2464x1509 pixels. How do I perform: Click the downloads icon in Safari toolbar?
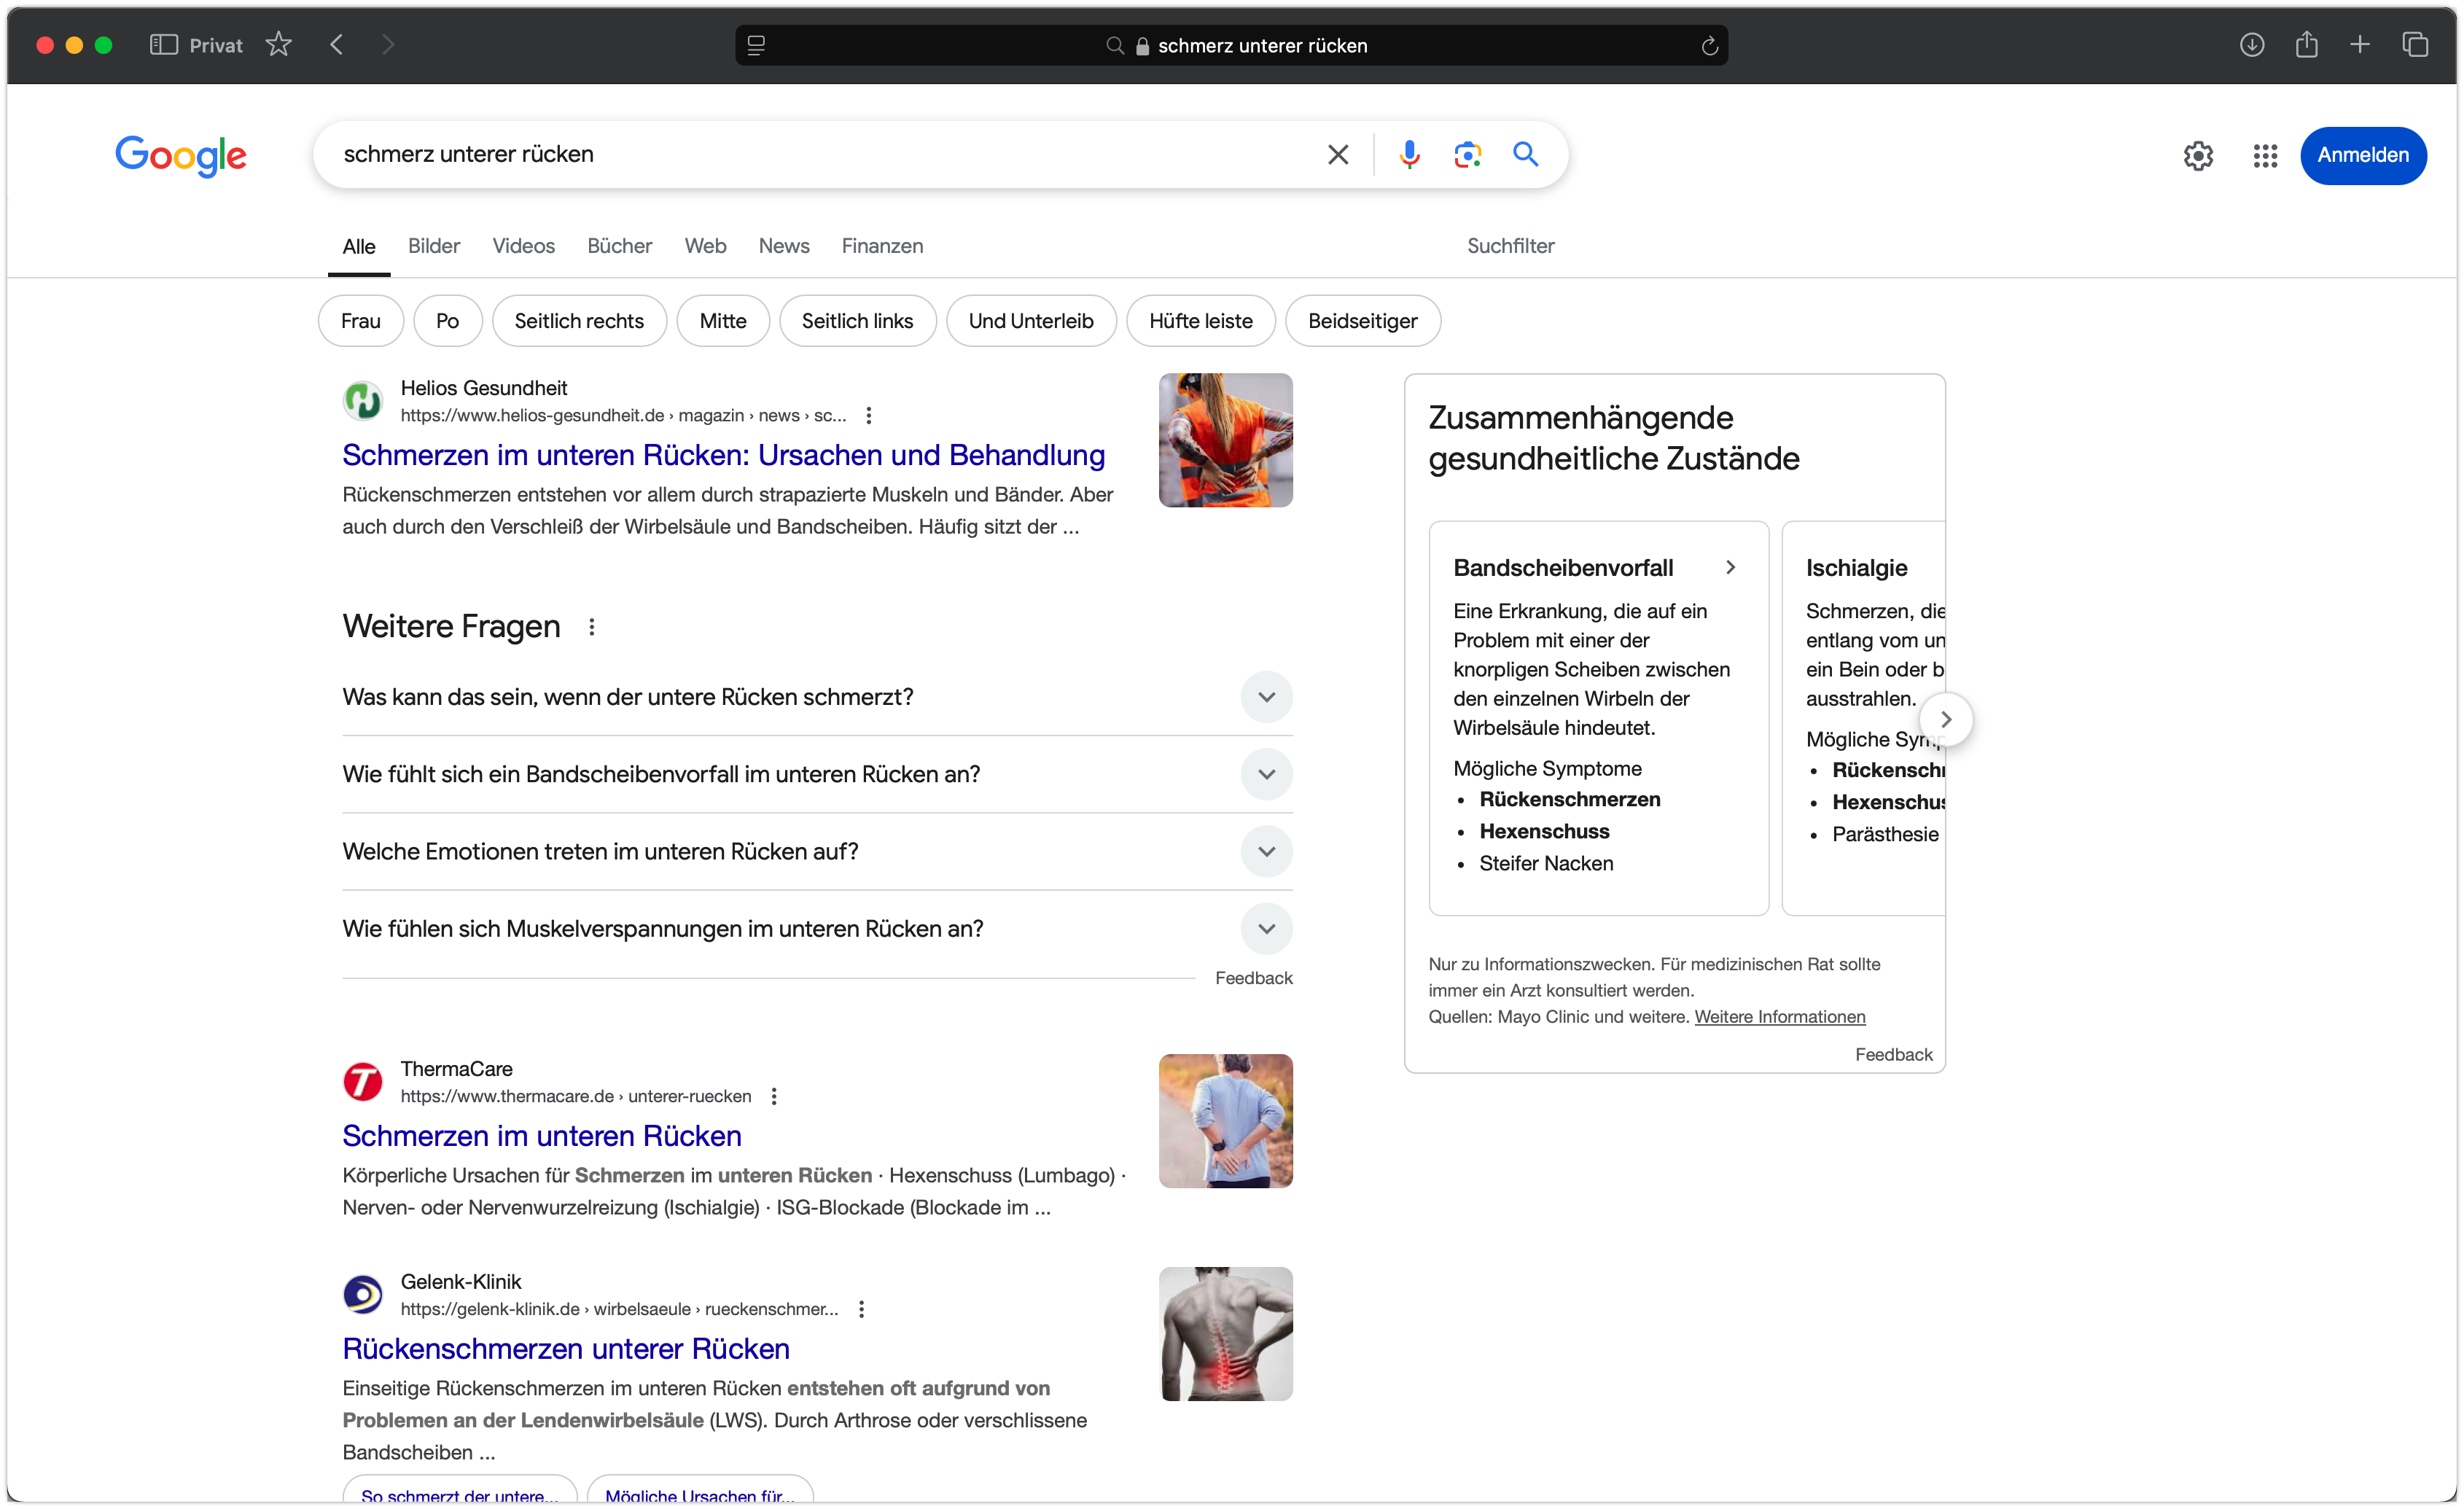2252,45
